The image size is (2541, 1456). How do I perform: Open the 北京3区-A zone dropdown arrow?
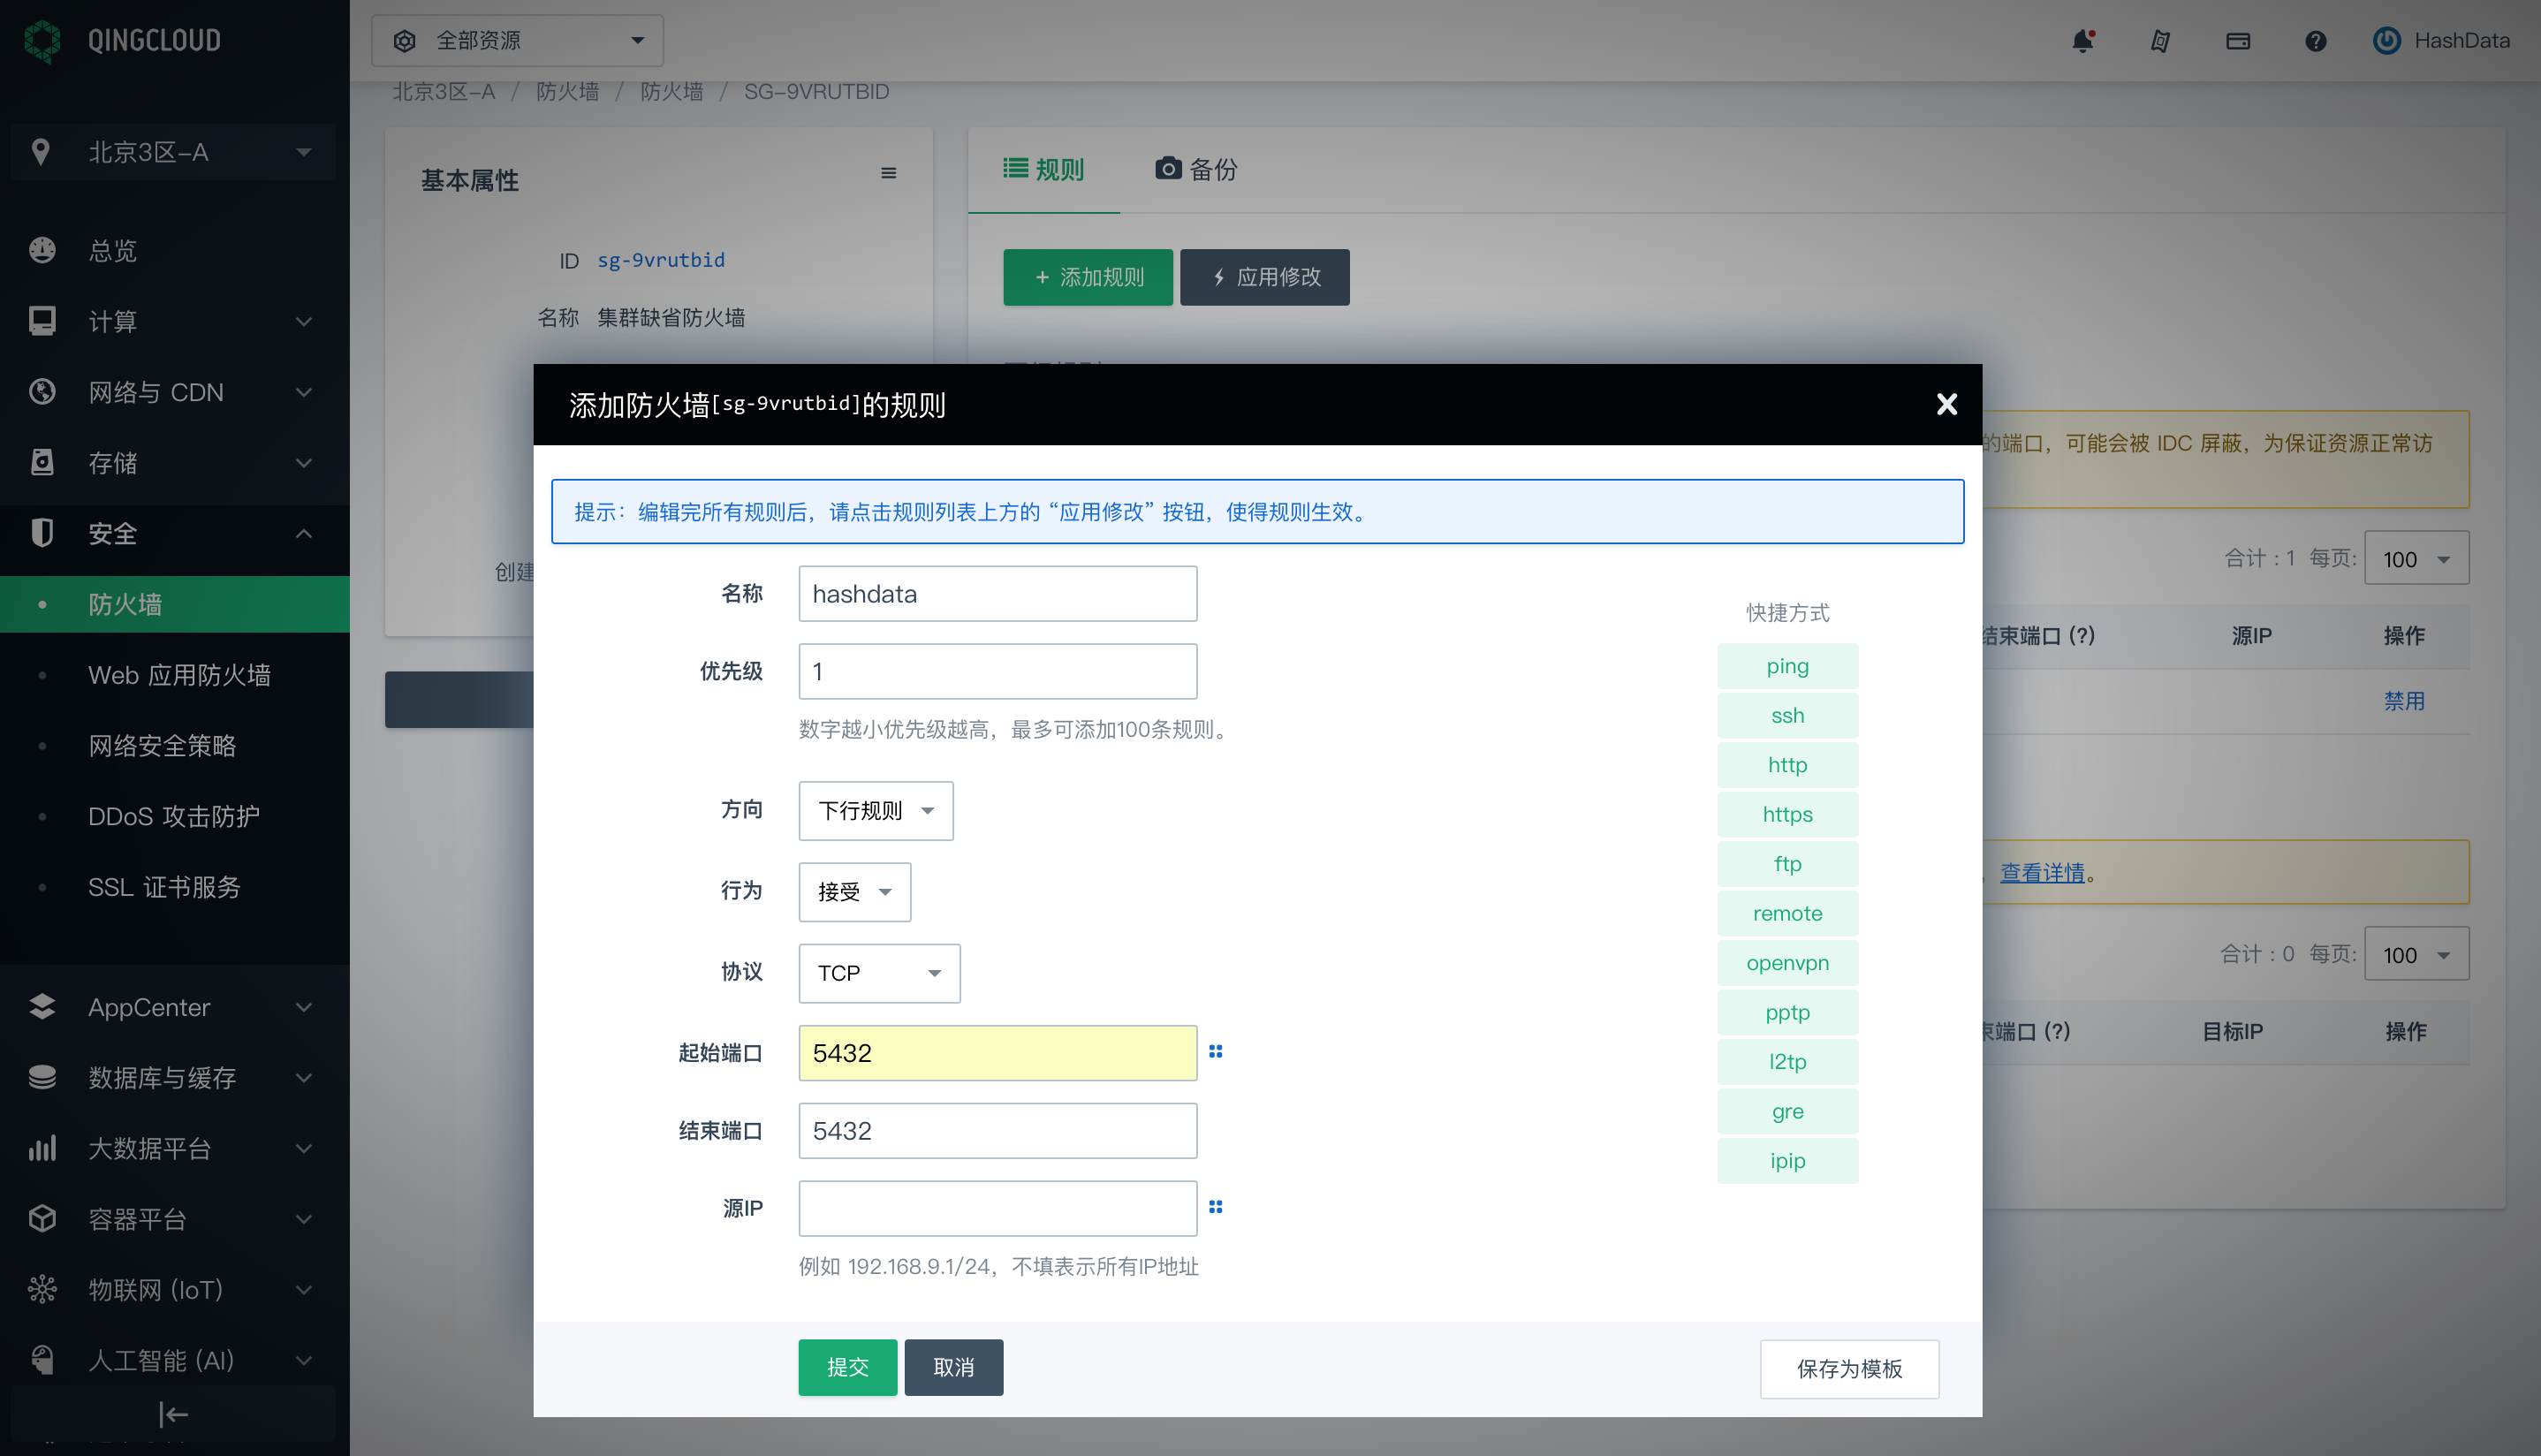tap(304, 152)
